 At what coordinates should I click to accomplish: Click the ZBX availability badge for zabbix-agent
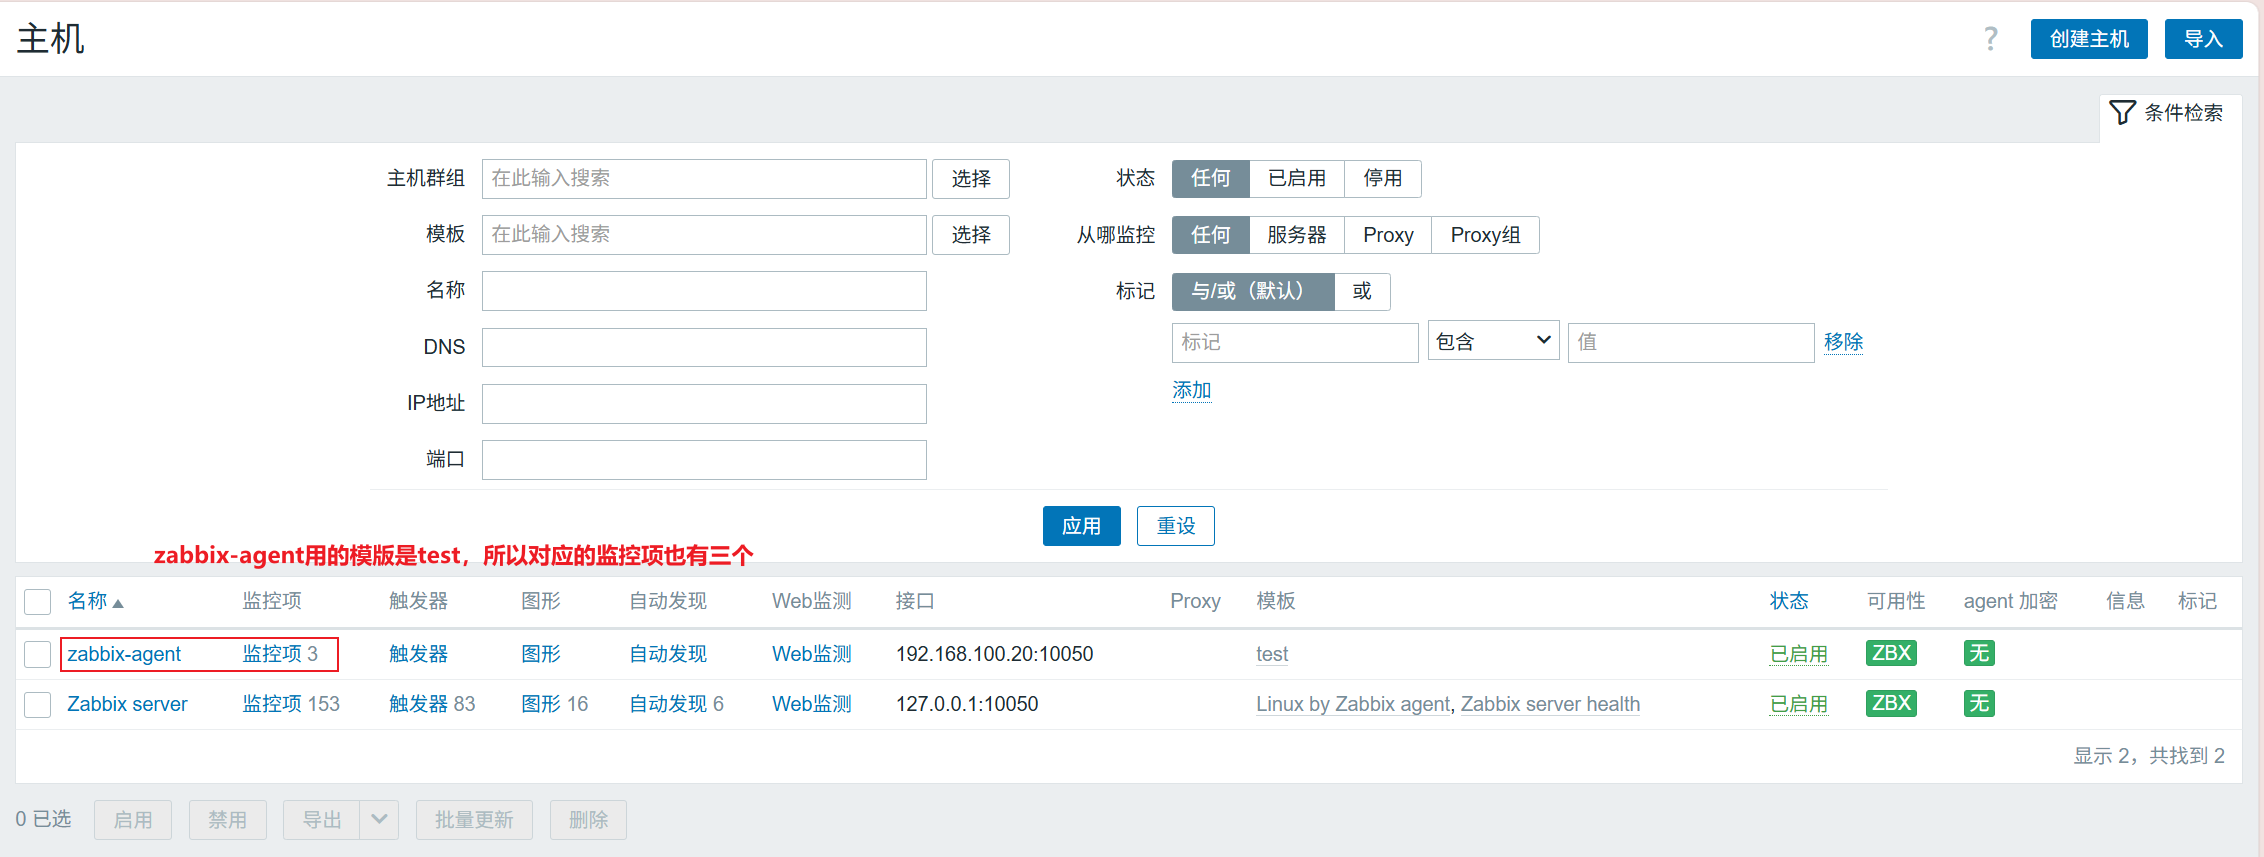pos(1891,653)
